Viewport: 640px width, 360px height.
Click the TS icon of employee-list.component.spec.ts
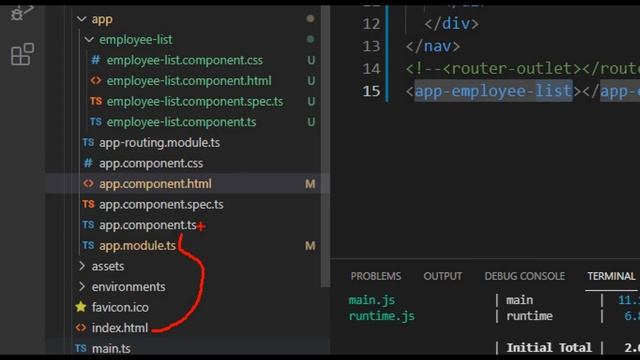[96, 101]
